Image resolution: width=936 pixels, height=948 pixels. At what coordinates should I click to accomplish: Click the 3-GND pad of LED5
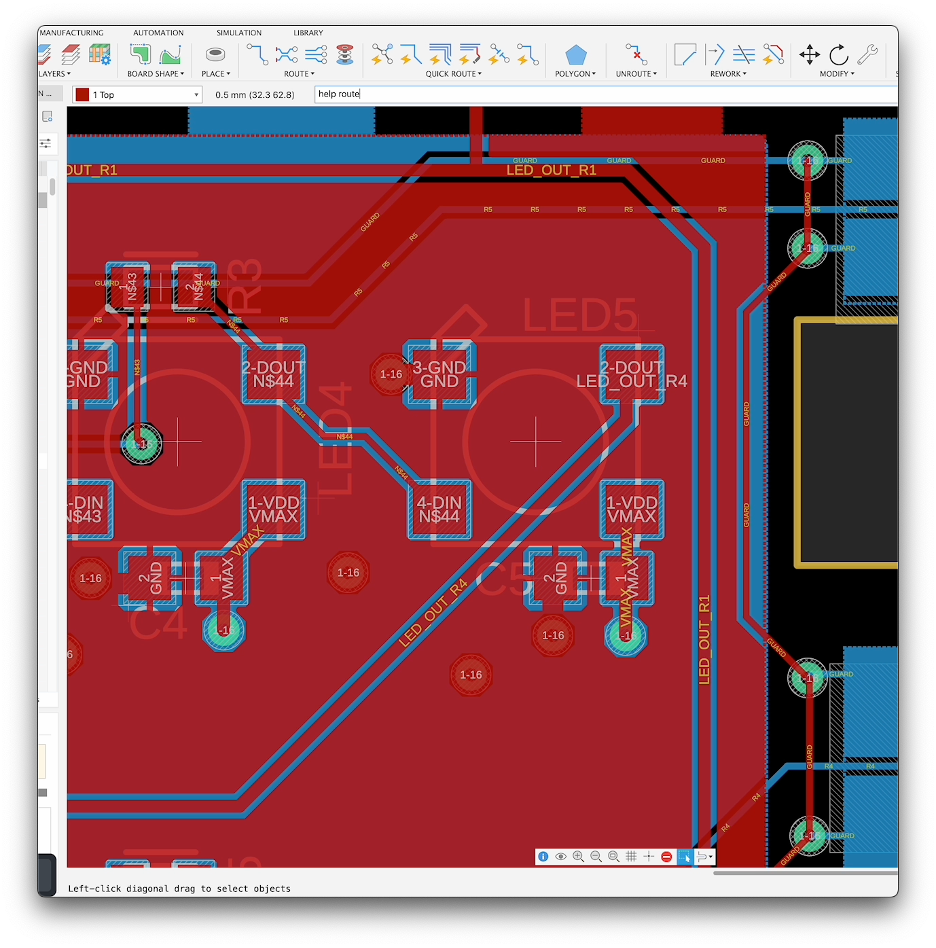click(x=440, y=374)
